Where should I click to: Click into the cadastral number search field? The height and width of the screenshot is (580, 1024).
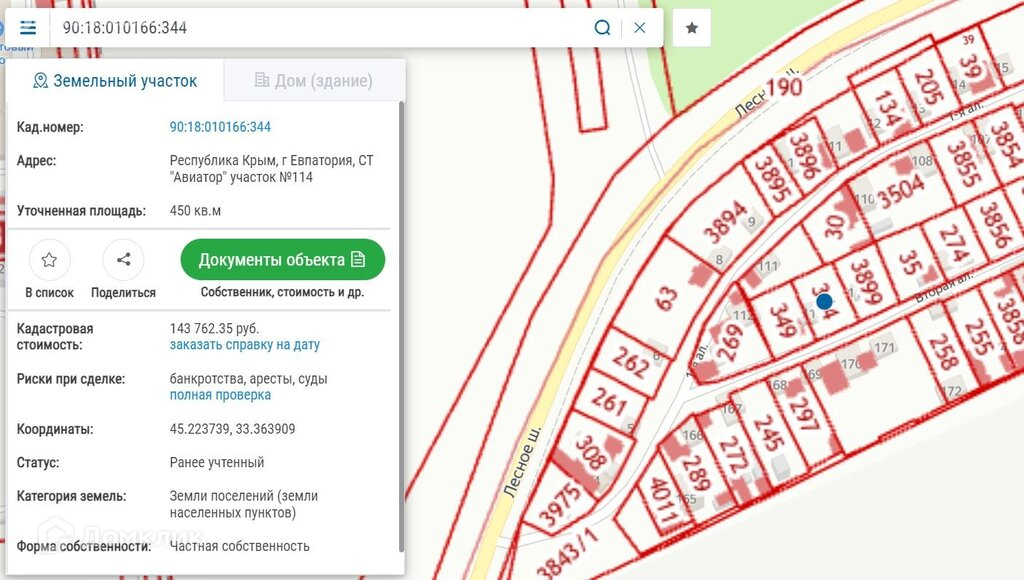(320, 28)
